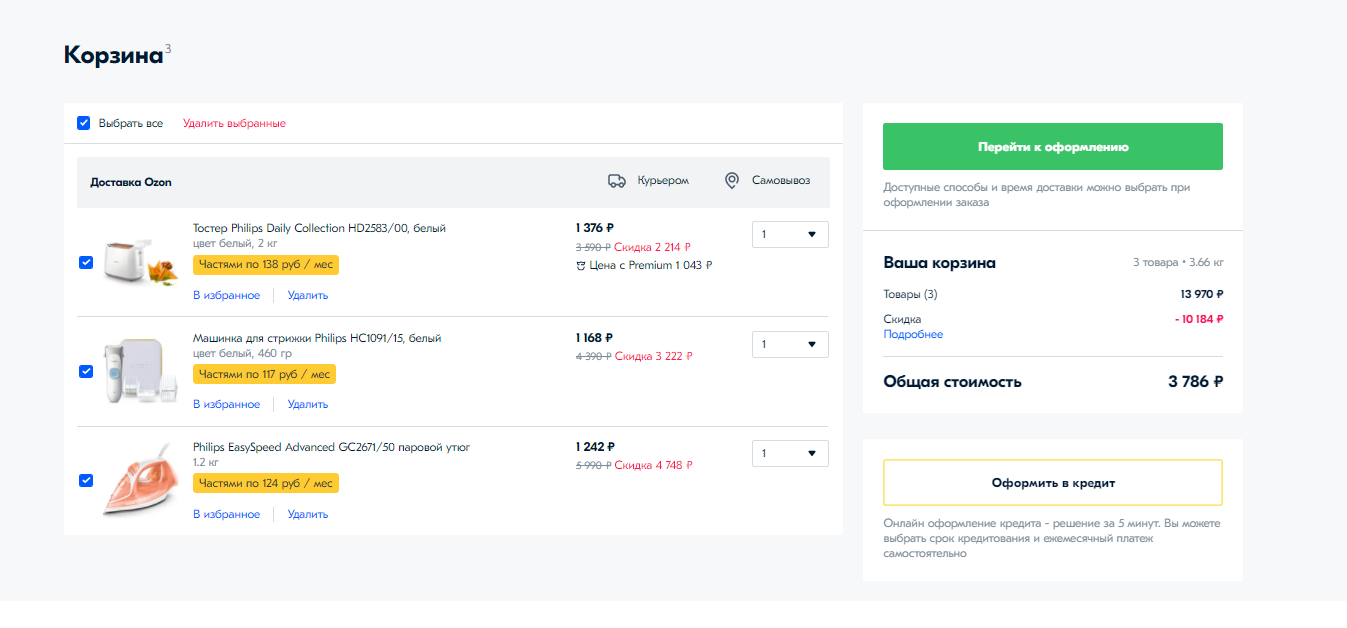This screenshot has width=1347, height=628.
Task: Click the goods total "13 970 ₽"
Action: (1202, 294)
